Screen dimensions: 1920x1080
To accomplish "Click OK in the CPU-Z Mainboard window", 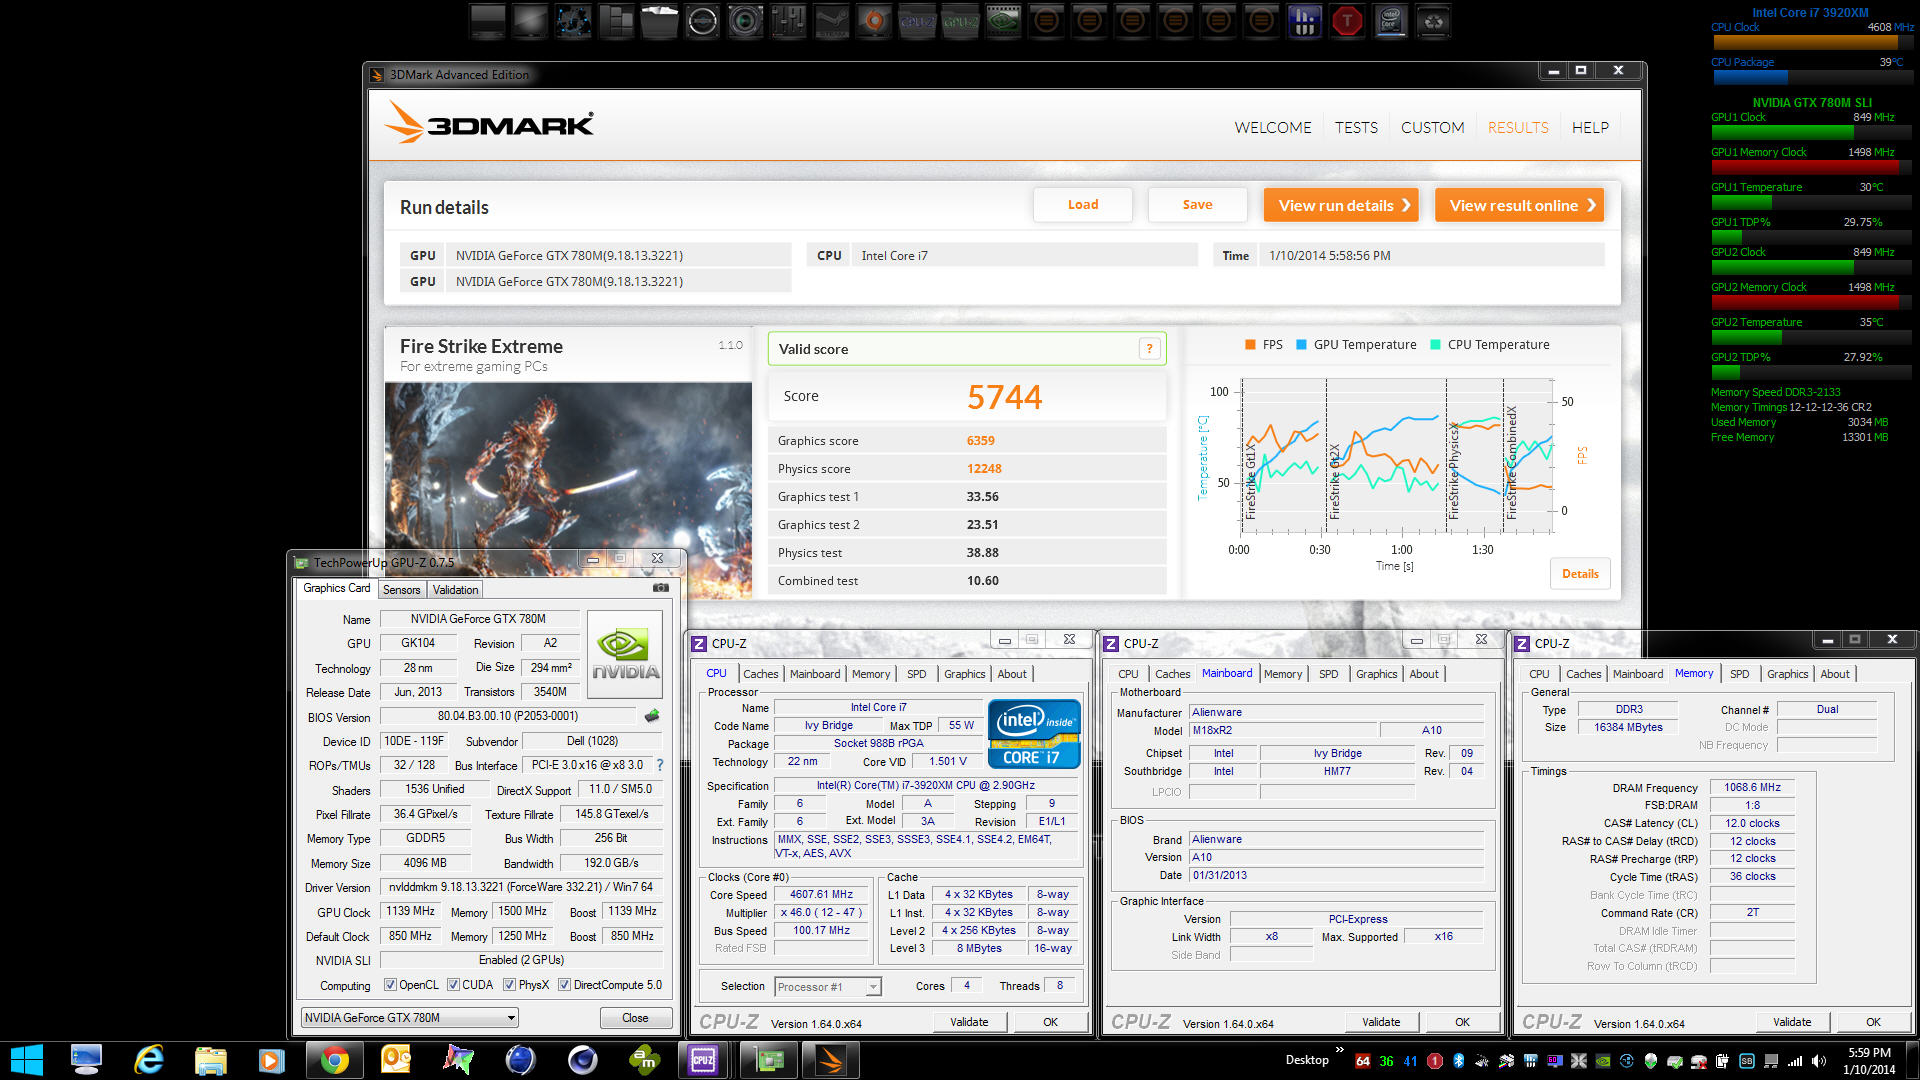I will click(x=1462, y=1022).
